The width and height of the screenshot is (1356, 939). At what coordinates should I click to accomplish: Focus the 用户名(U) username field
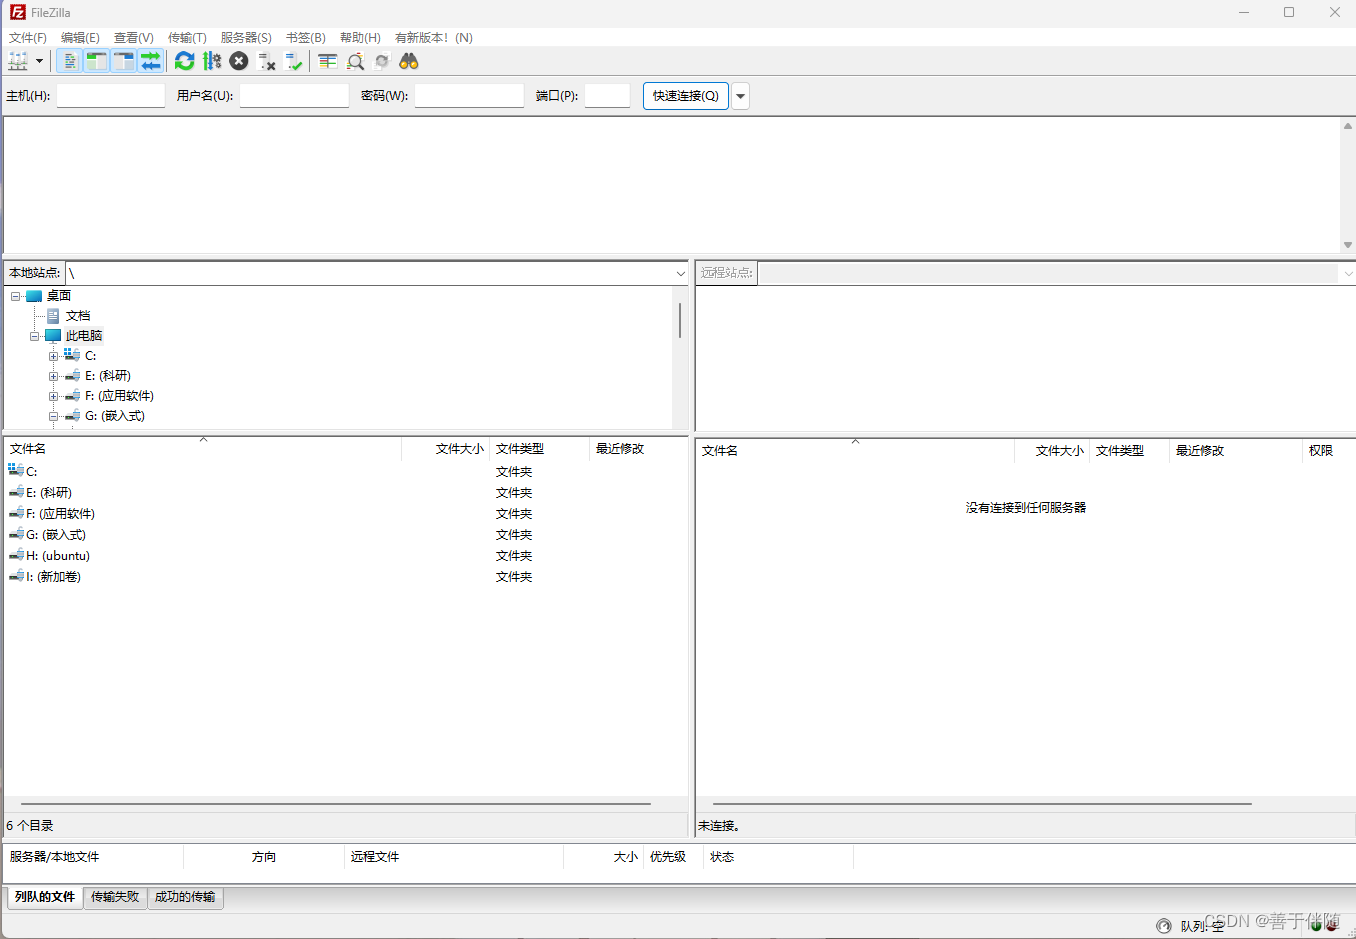(294, 96)
